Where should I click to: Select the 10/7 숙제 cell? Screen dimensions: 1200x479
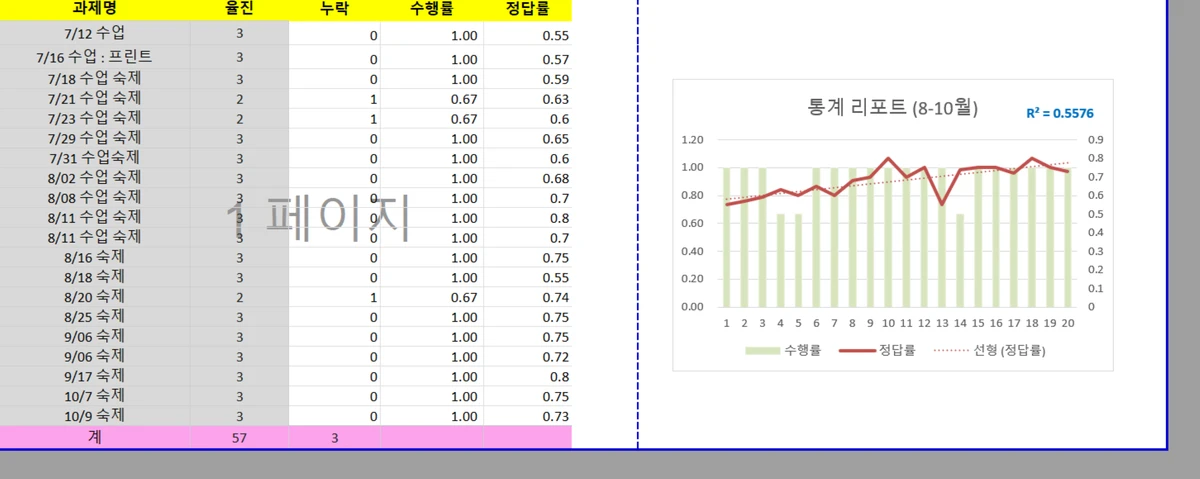pos(94,396)
